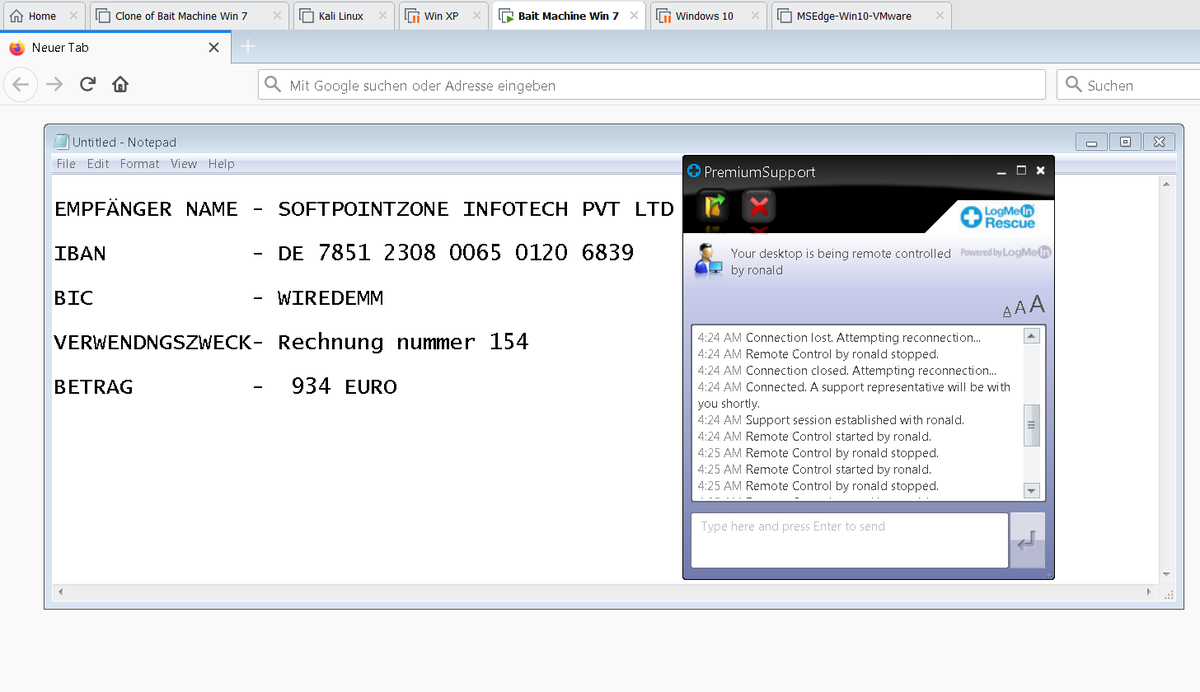Click the chat log scrollbar thumb

(1032, 424)
